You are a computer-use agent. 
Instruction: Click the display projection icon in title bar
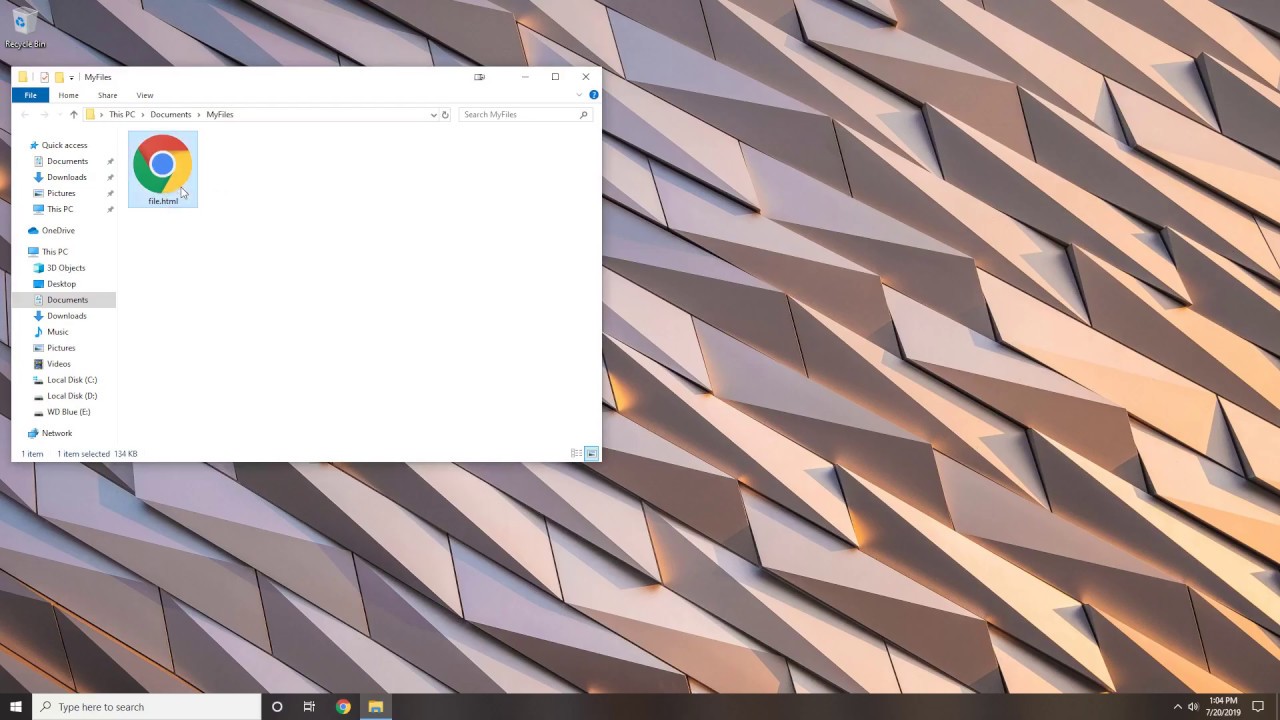(479, 77)
